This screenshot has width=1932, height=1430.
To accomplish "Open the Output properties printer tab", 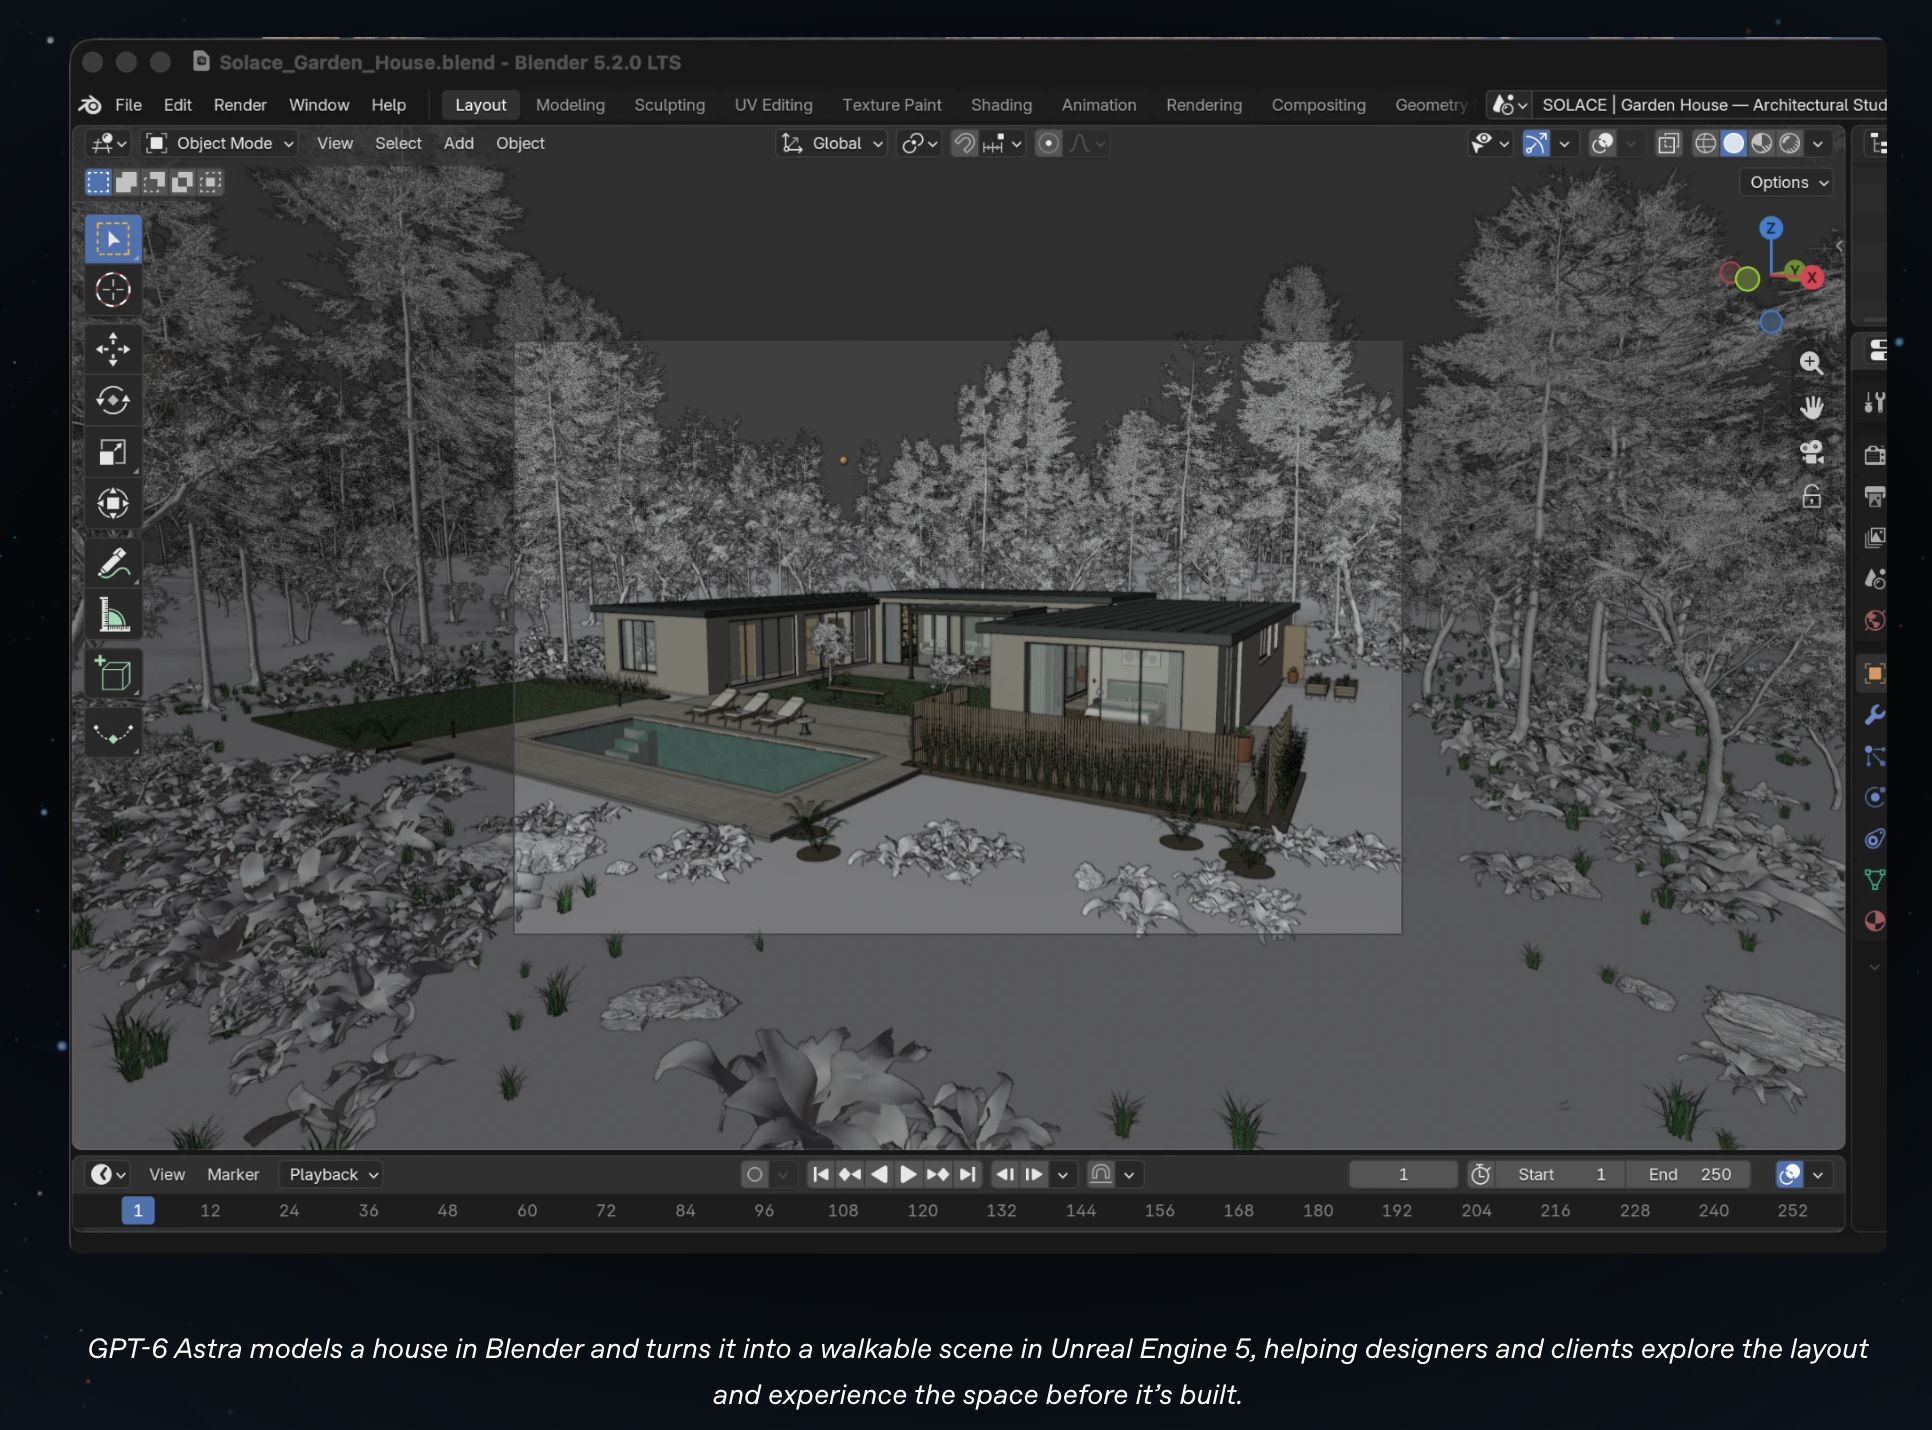I will [1875, 497].
